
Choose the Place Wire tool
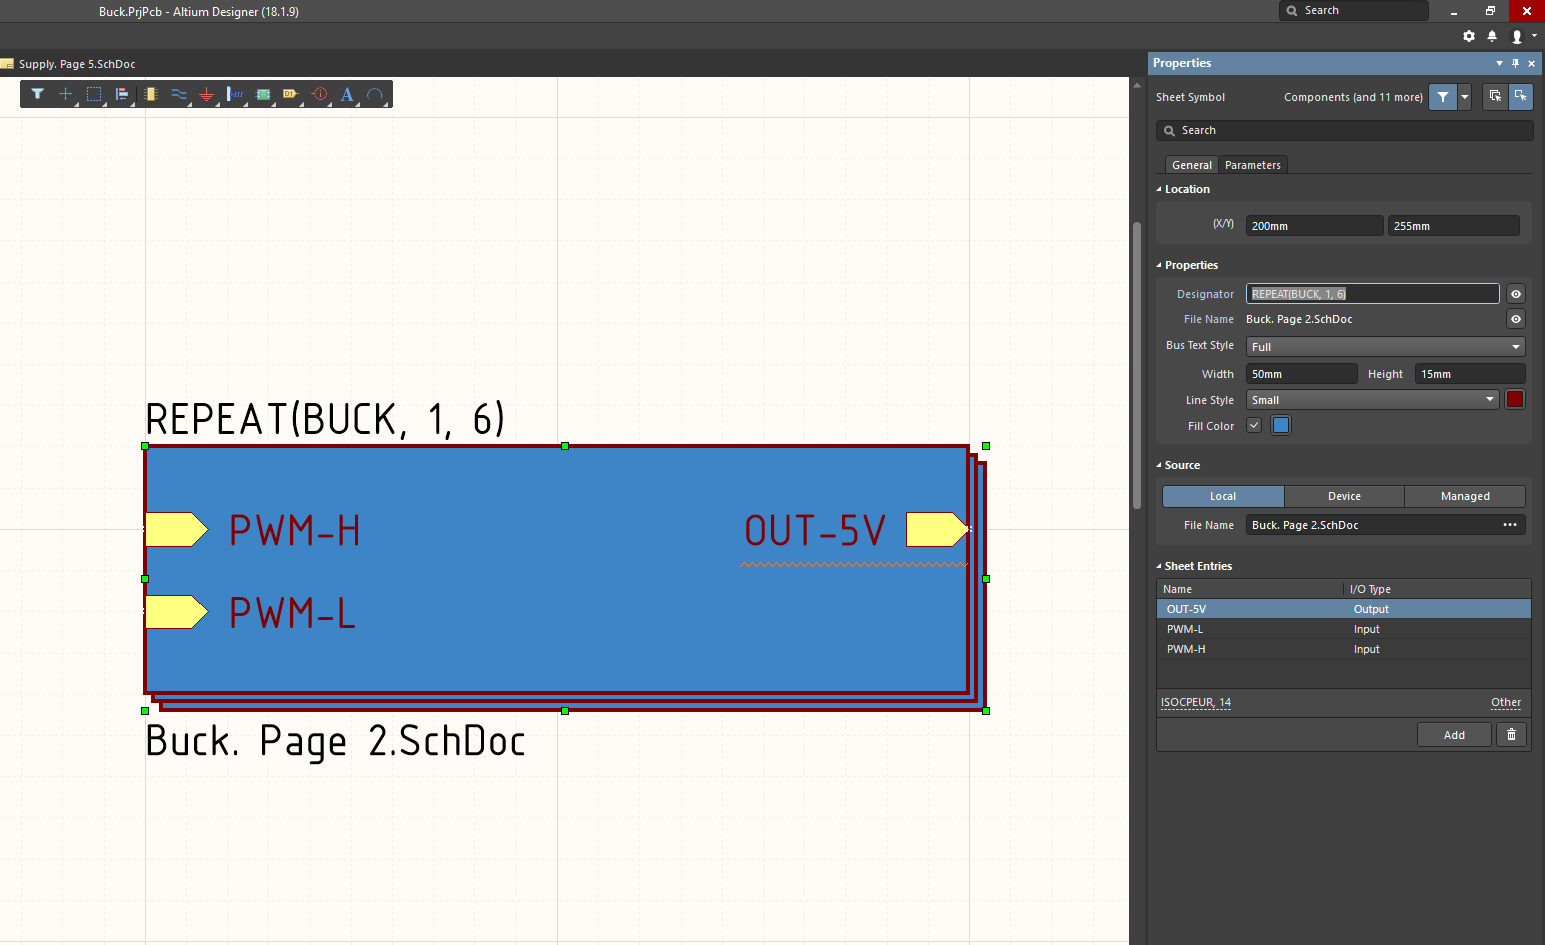(x=179, y=94)
